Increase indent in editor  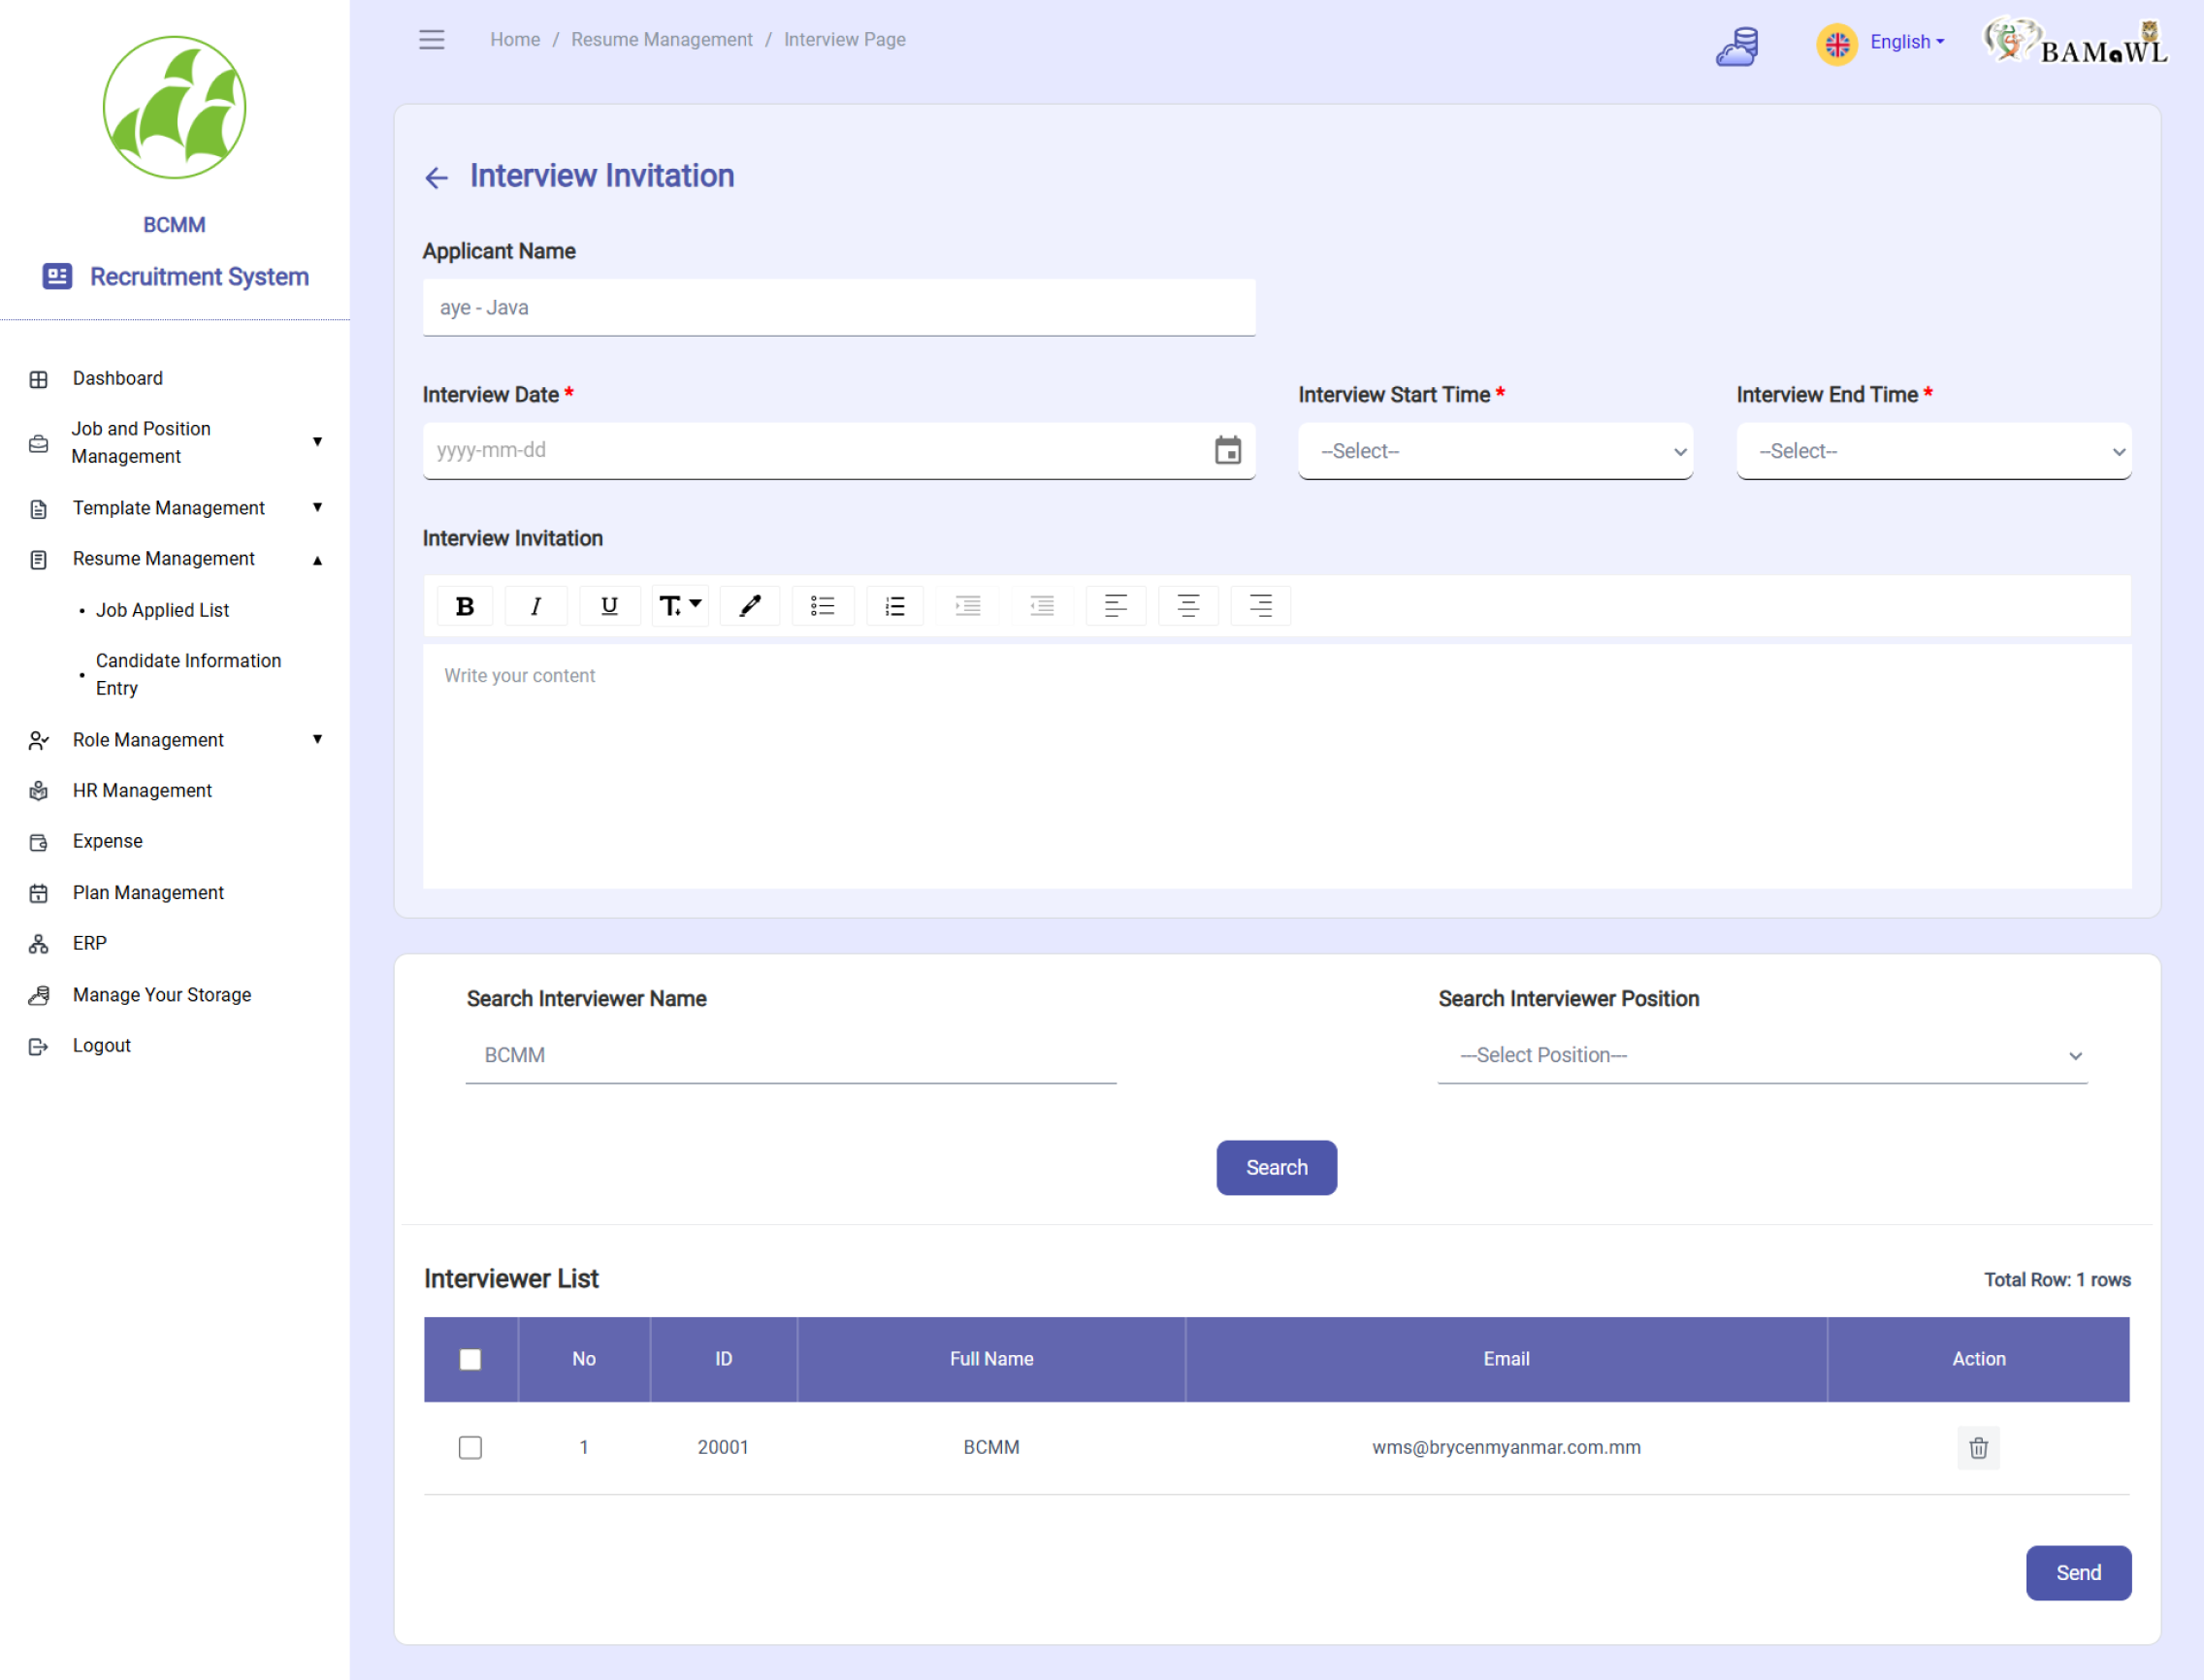(x=968, y=606)
